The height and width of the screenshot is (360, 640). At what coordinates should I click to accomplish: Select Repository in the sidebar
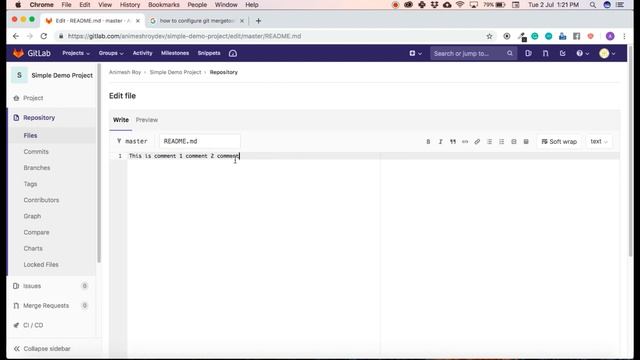[39, 118]
